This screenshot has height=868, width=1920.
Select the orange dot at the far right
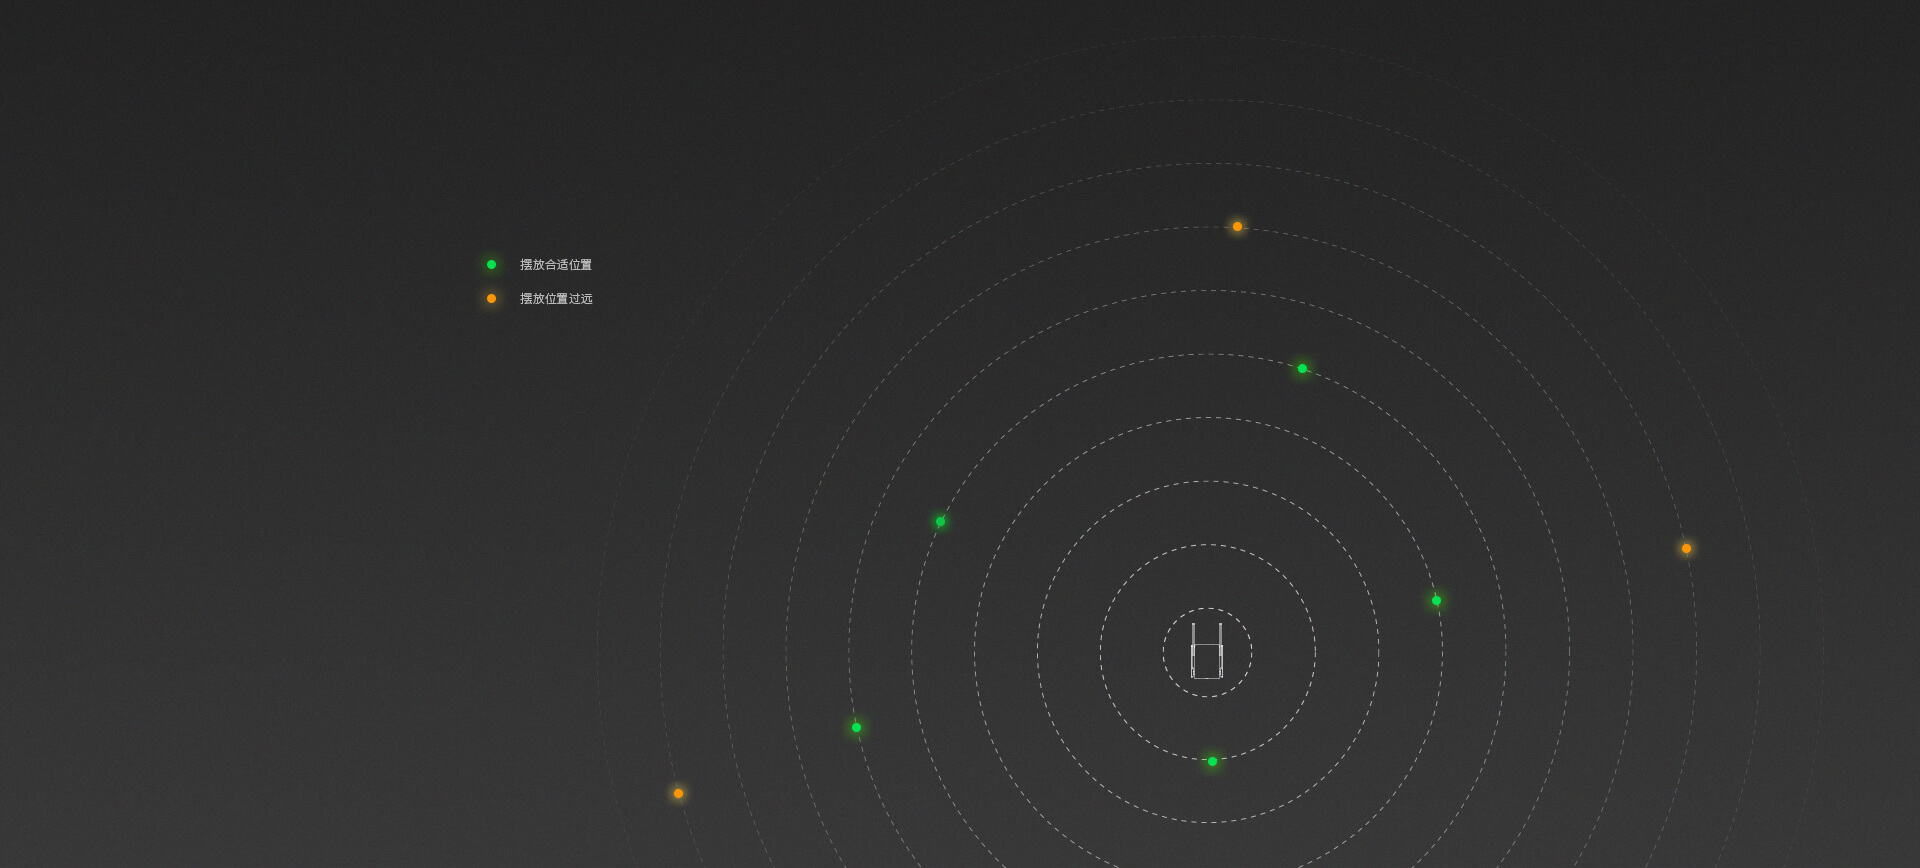(x=1686, y=549)
